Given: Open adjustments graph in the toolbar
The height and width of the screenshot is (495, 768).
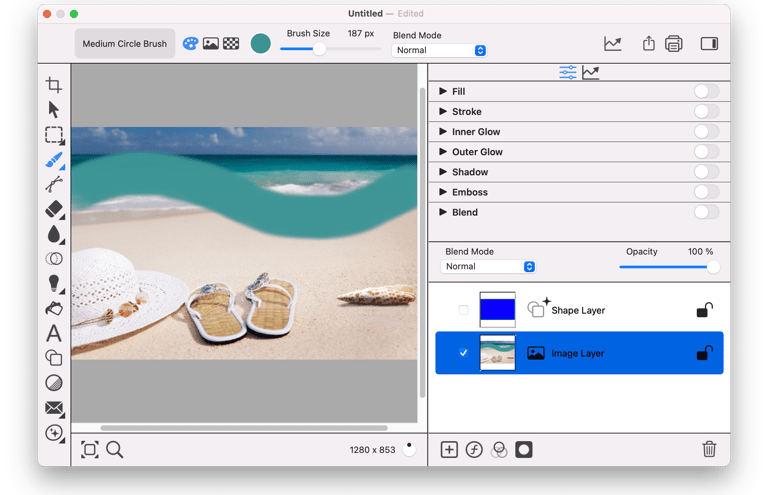Looking at the screenshot, I should pos(613,44).
